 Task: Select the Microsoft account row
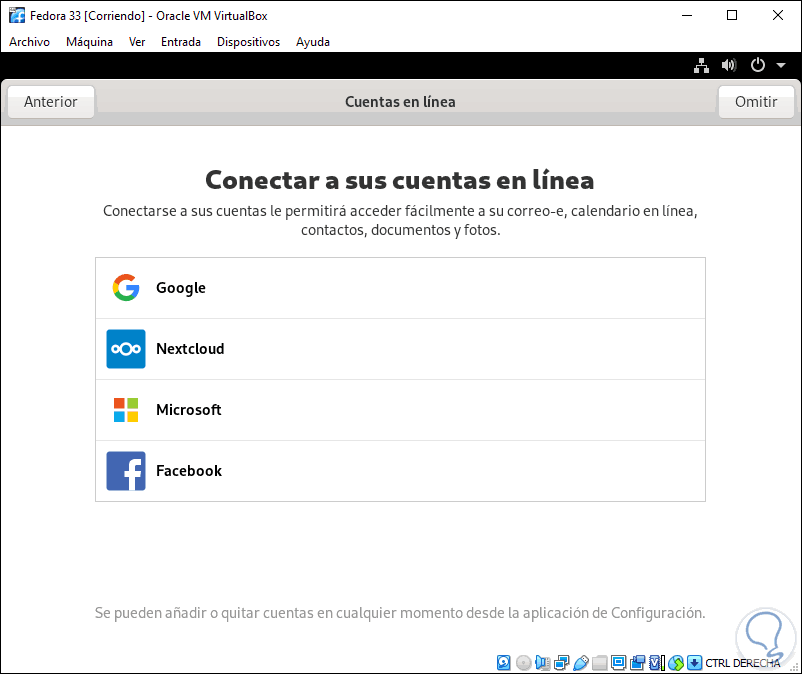coord(400,410)
